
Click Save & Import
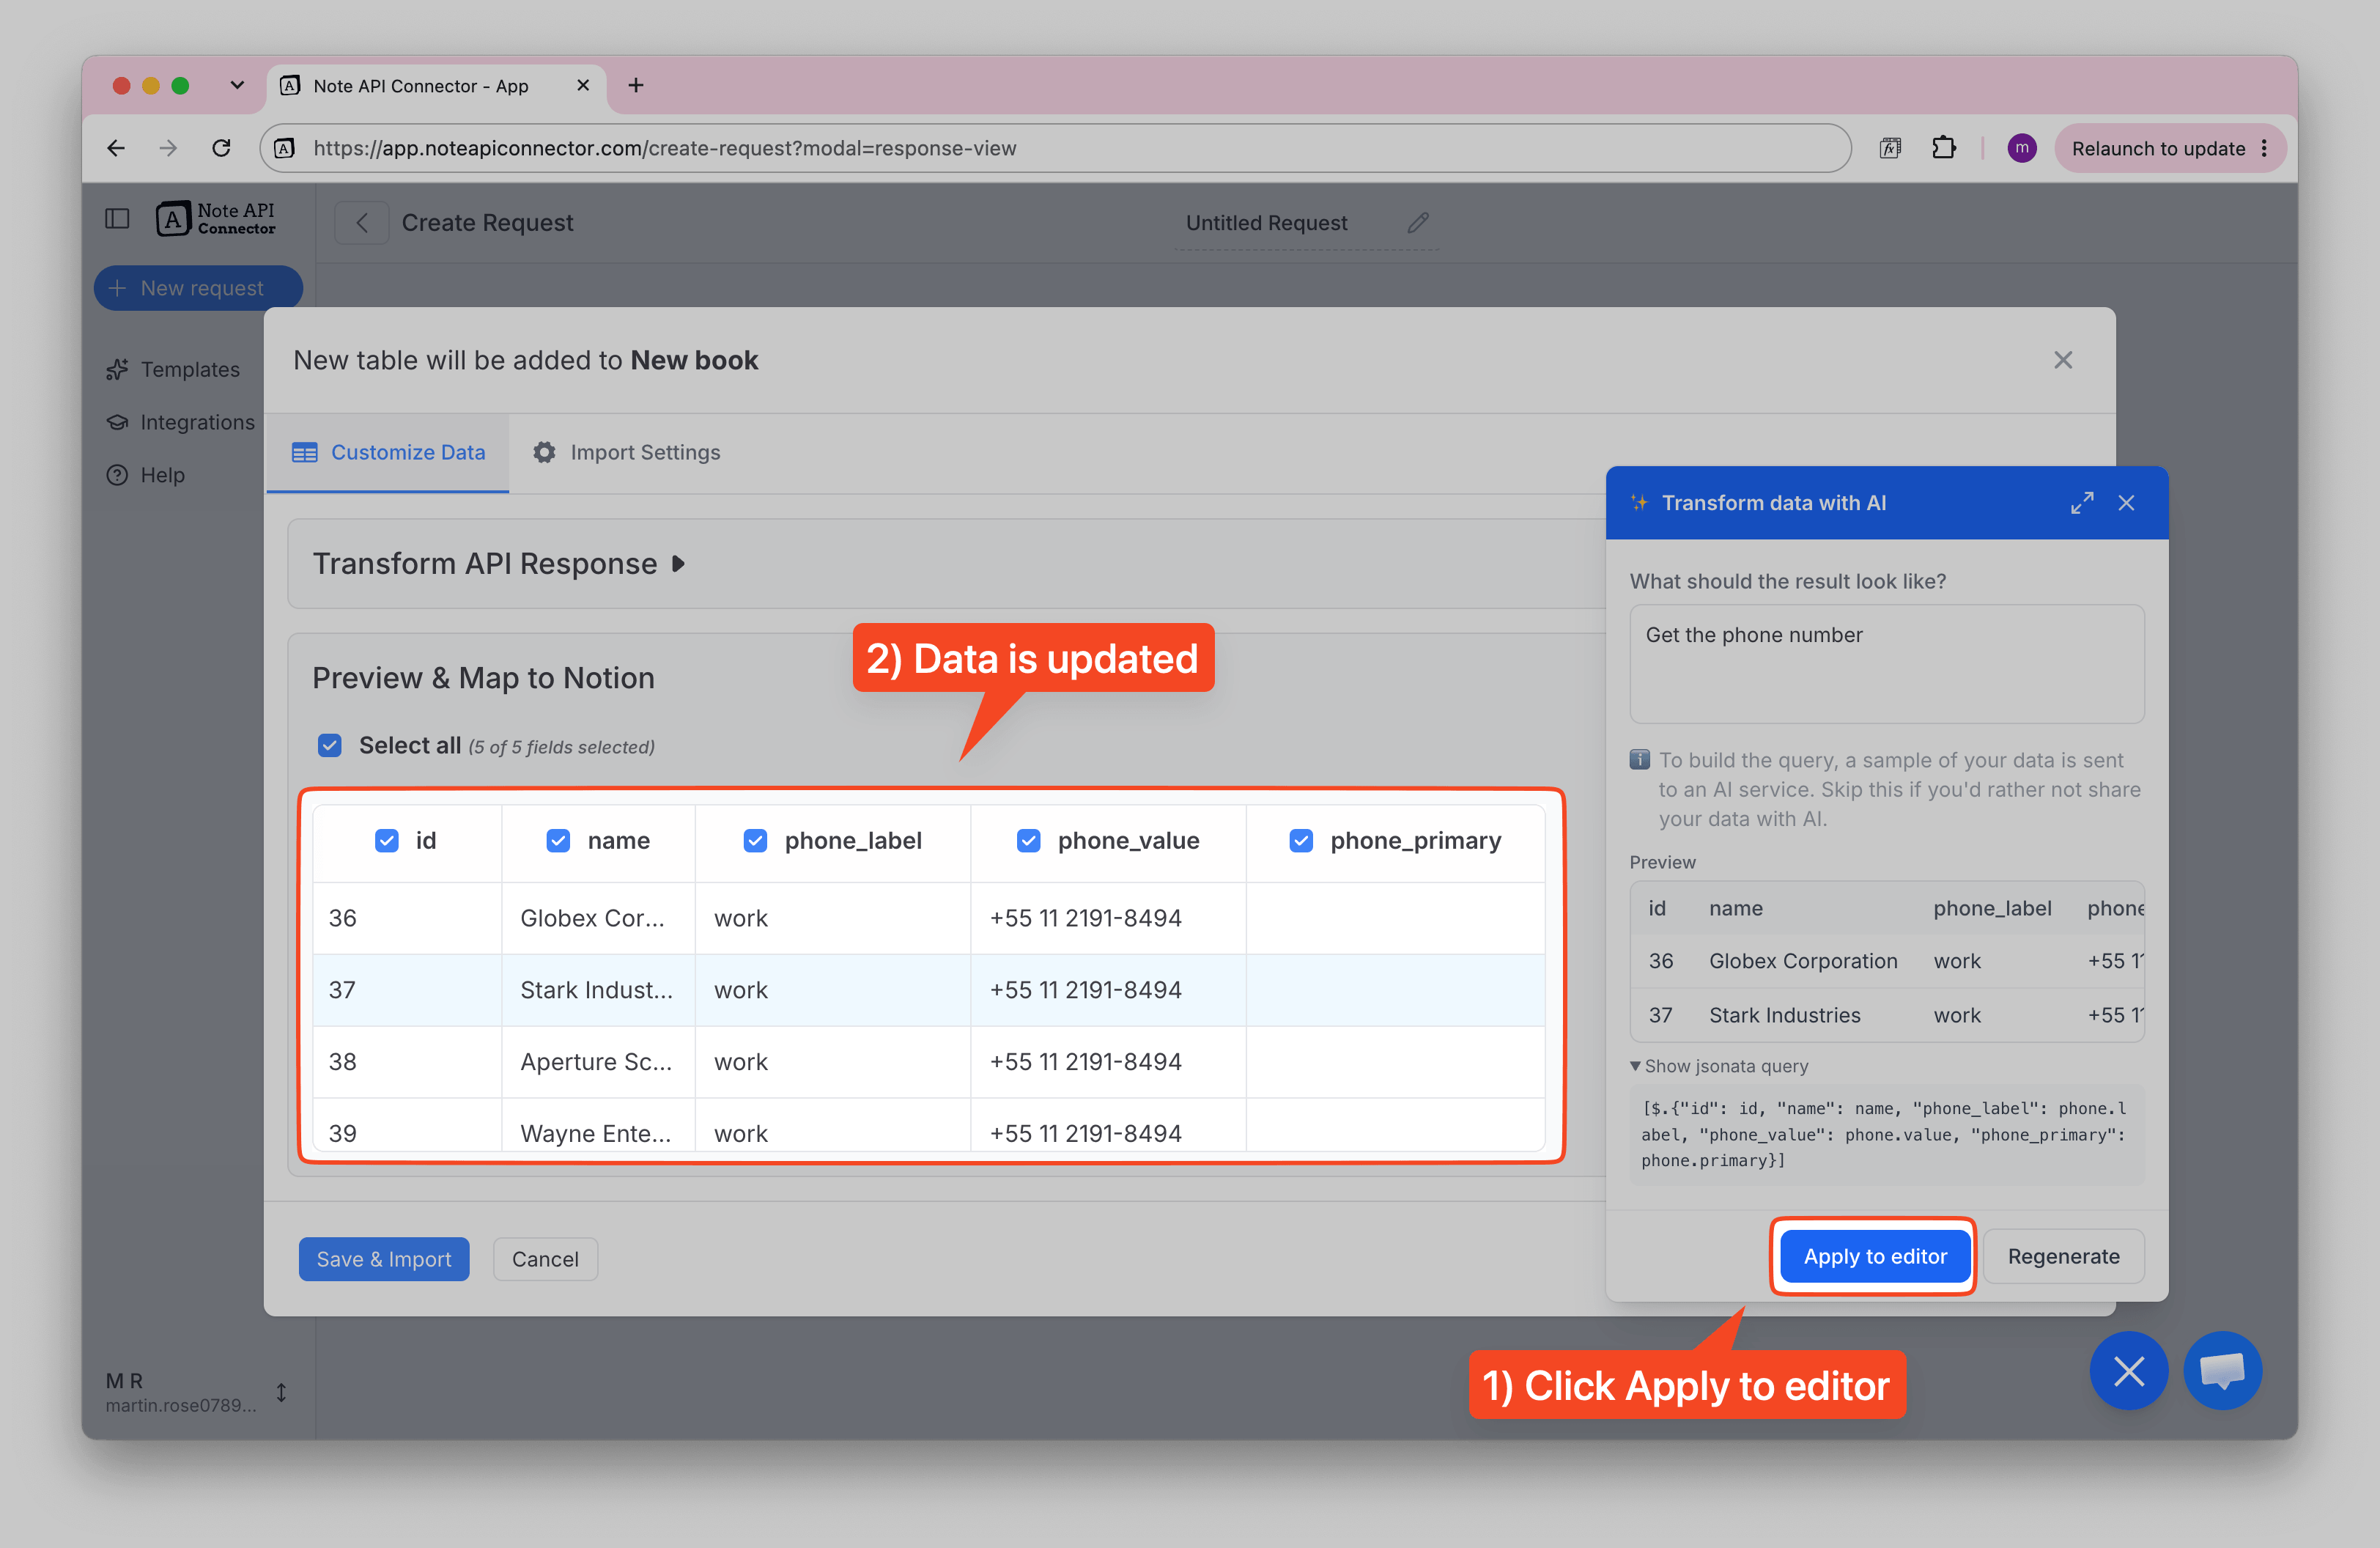[384, 1259]
